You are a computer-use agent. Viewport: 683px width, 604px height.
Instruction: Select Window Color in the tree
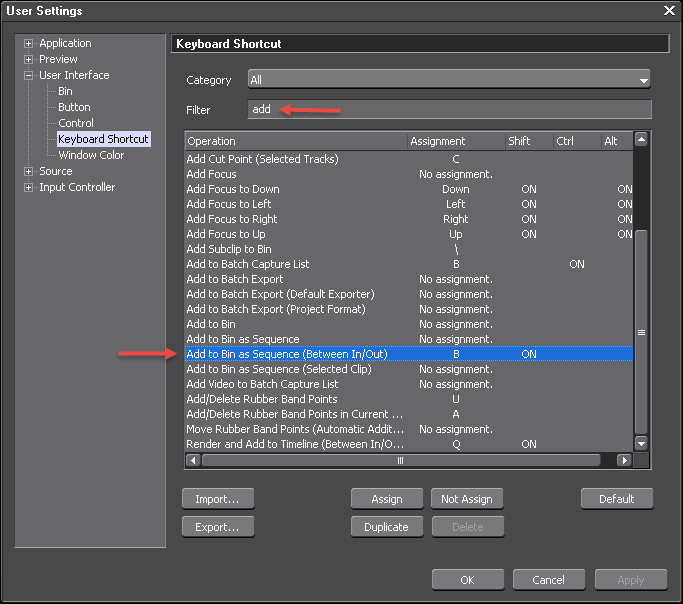point(91,155)
